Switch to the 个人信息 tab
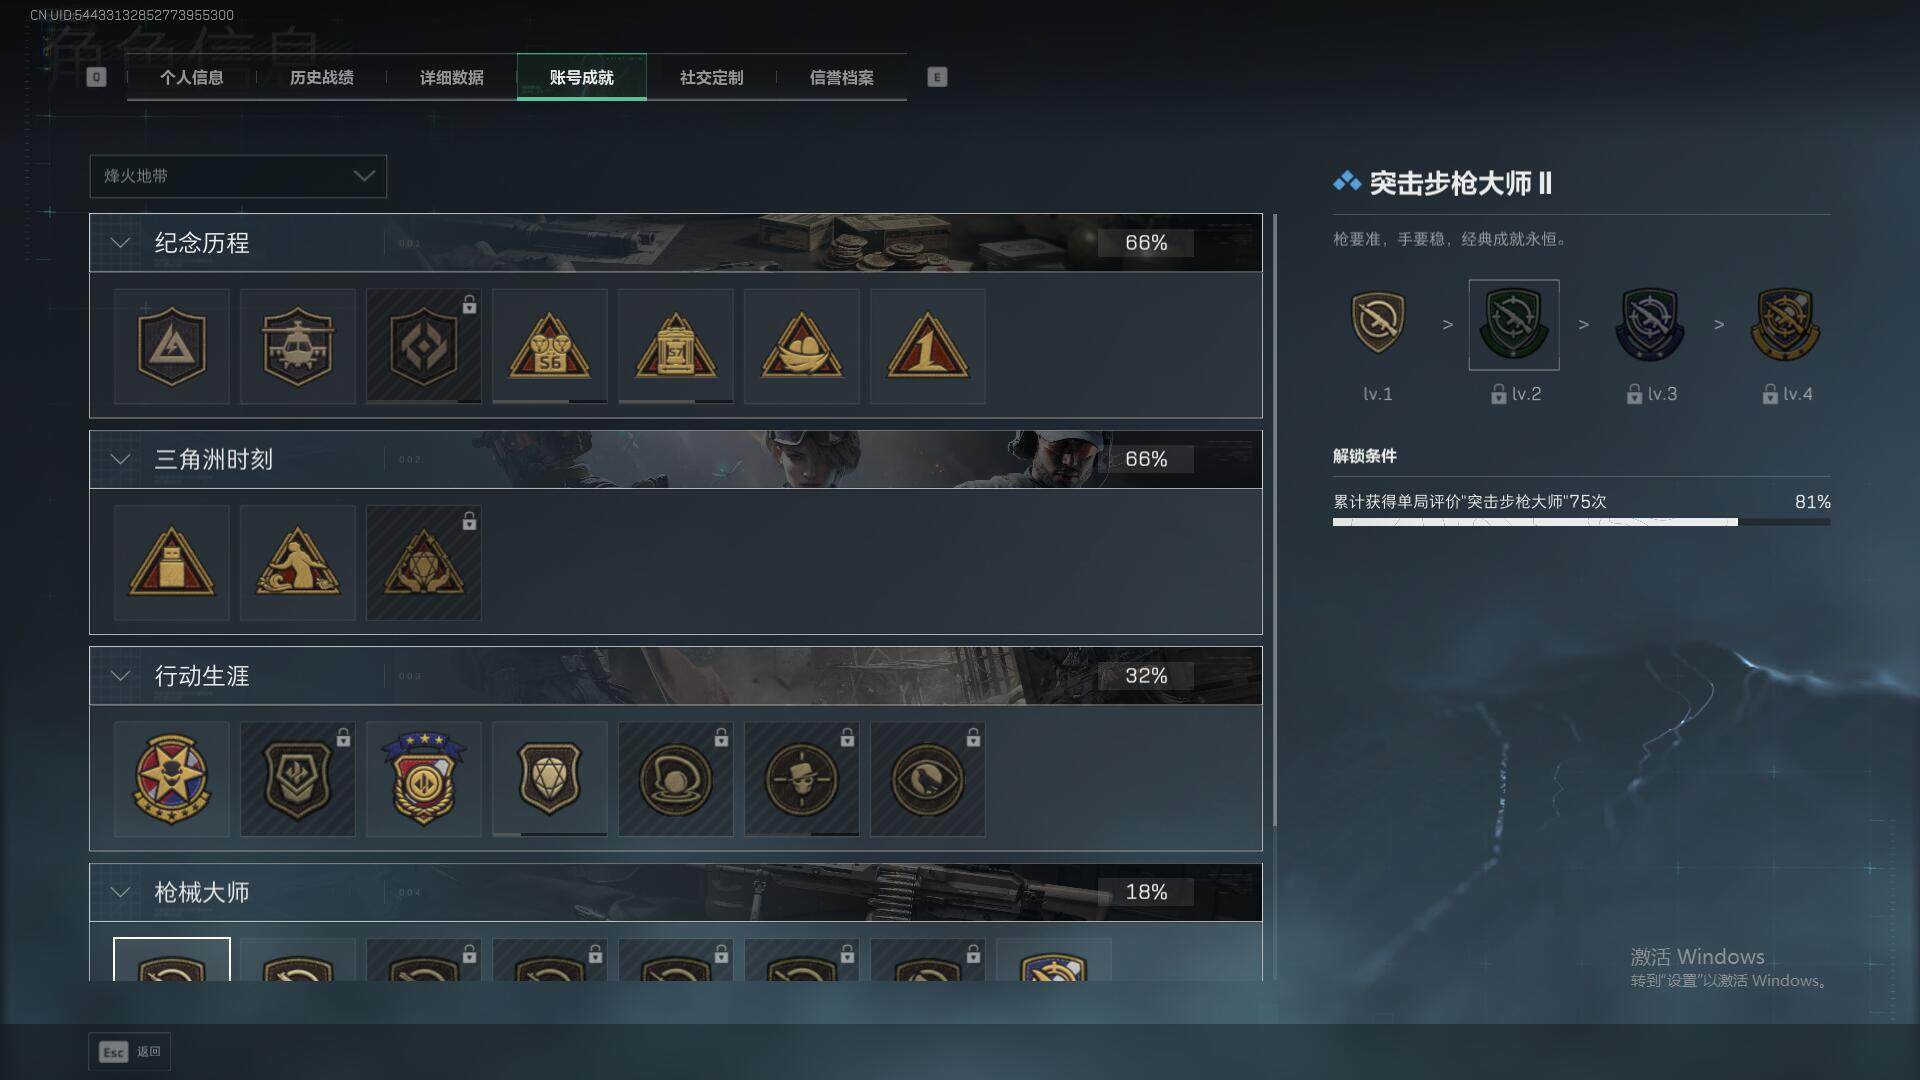Viewport: 1920px width, 1080px height. (x=191, y=77)
